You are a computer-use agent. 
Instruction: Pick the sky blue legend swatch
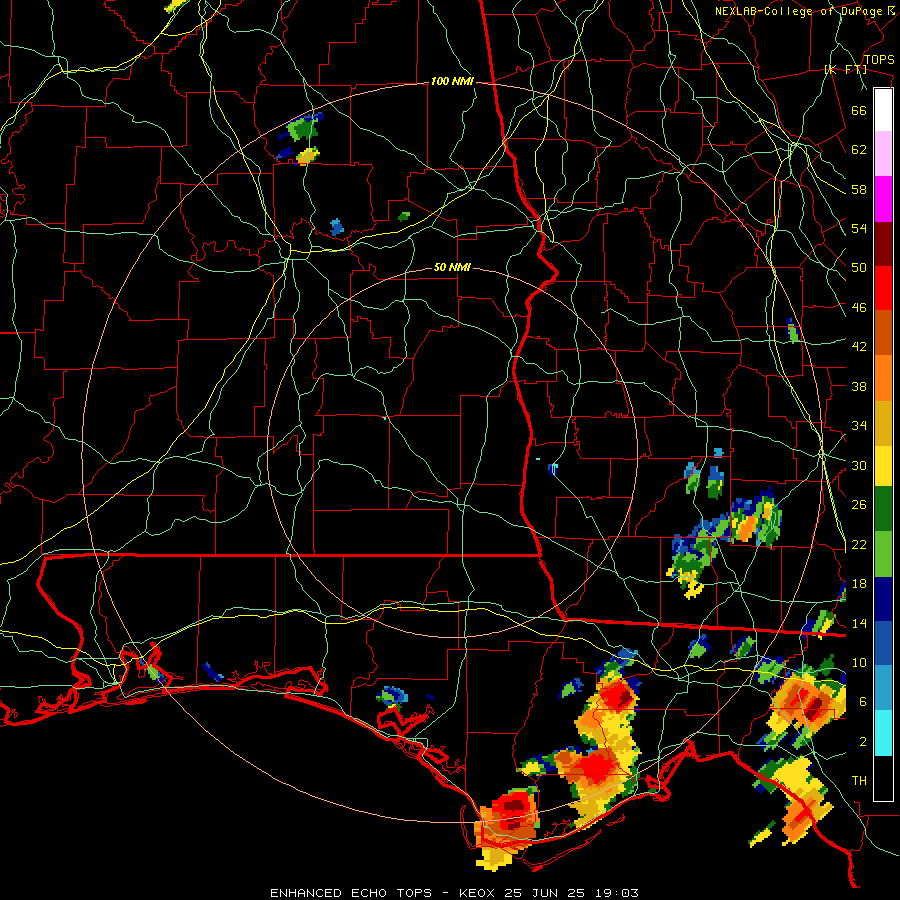883,688
